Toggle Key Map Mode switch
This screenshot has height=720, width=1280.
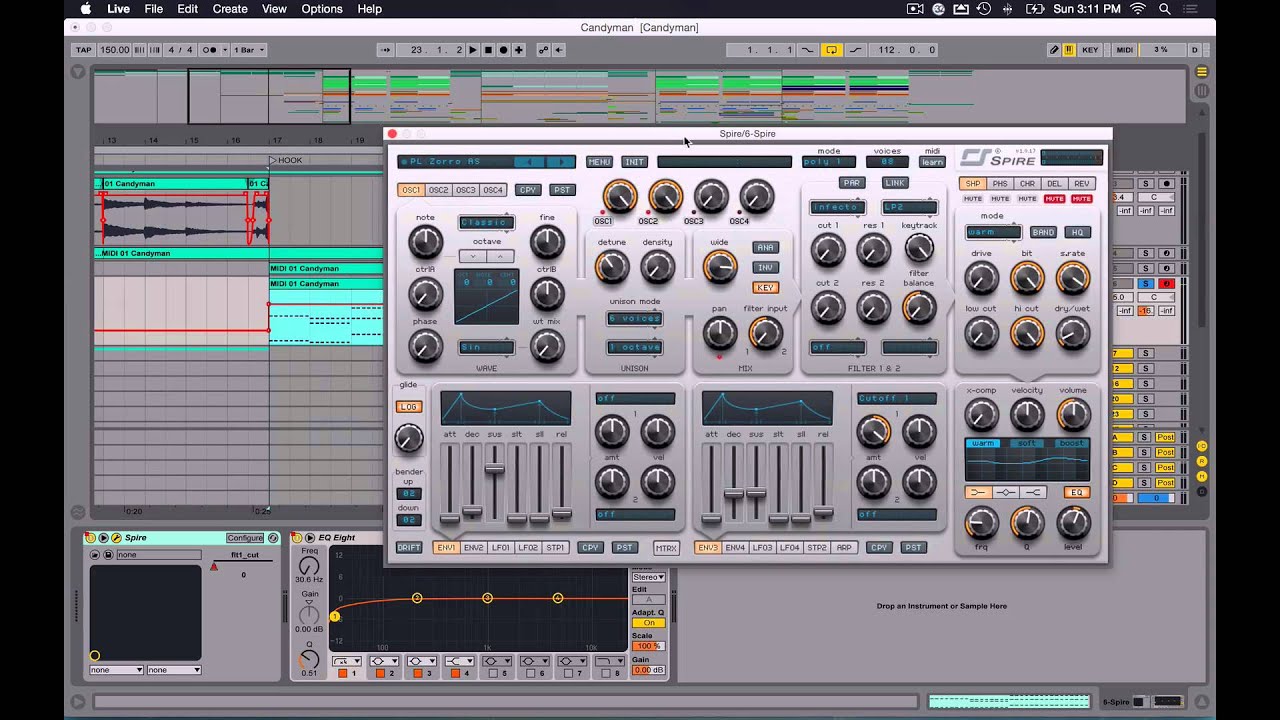(1090, 50)
